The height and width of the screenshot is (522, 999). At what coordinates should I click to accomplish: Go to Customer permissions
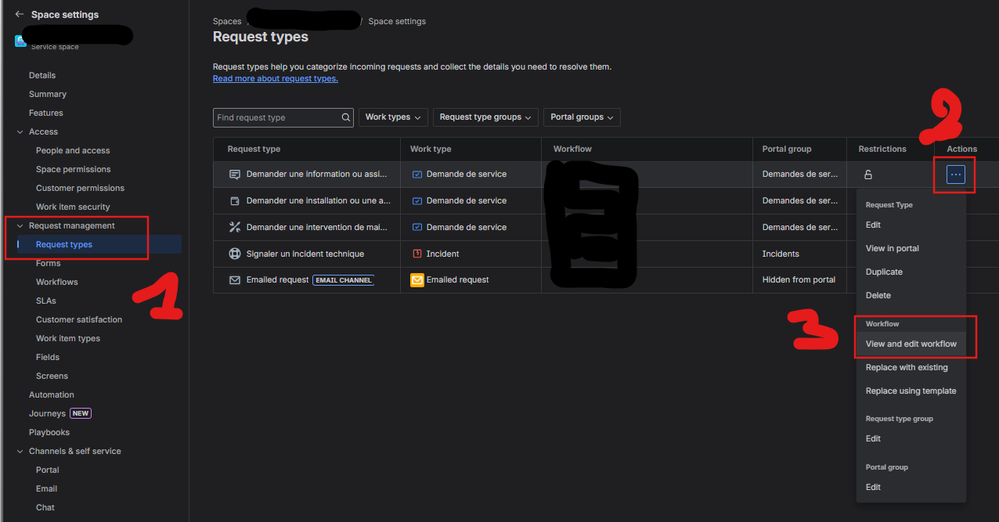tap(80, 188)
